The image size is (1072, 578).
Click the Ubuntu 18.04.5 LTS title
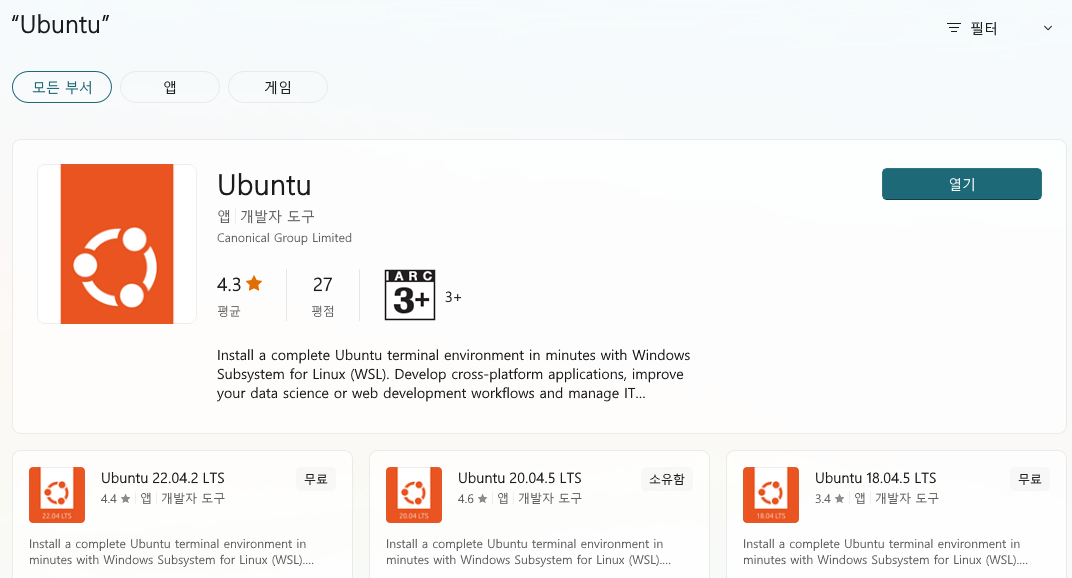click(876, 478)
